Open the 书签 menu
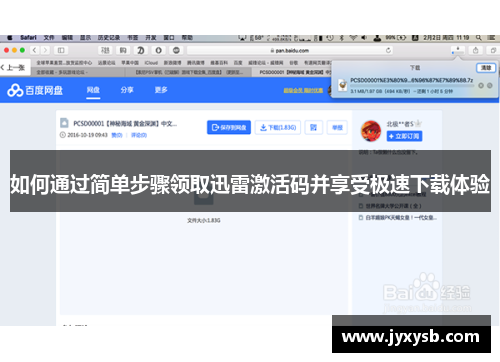Screen dimensions: 500x362 click(133, 38)
